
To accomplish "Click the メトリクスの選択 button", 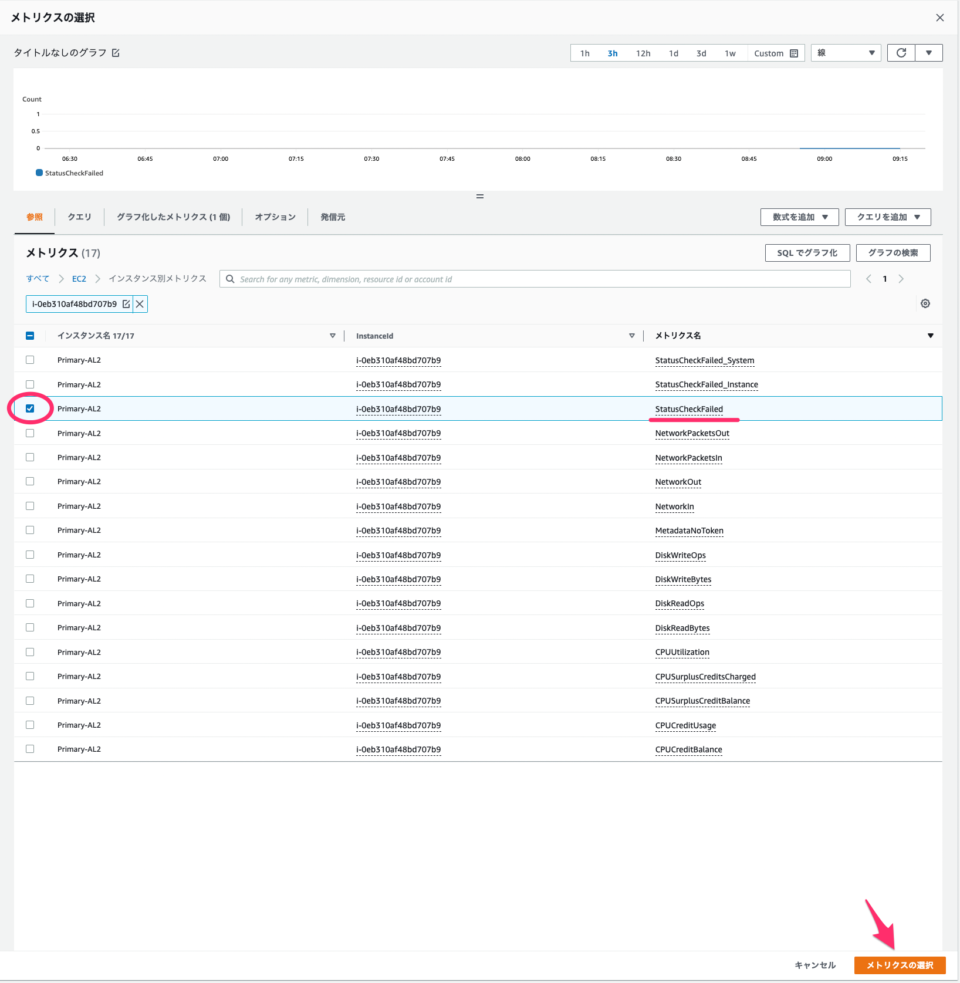I will pyautogui.click(x=898, y=965).
